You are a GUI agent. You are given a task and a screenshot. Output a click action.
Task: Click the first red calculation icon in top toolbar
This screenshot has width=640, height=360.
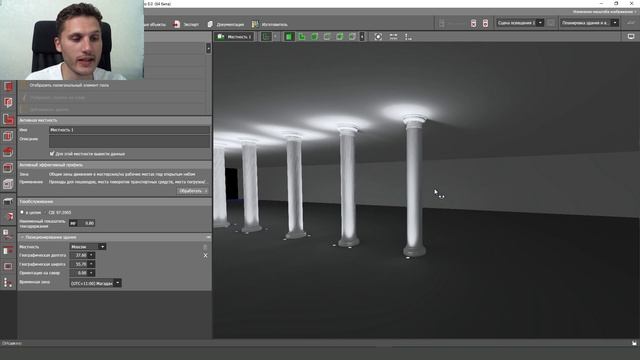(473, 23)
